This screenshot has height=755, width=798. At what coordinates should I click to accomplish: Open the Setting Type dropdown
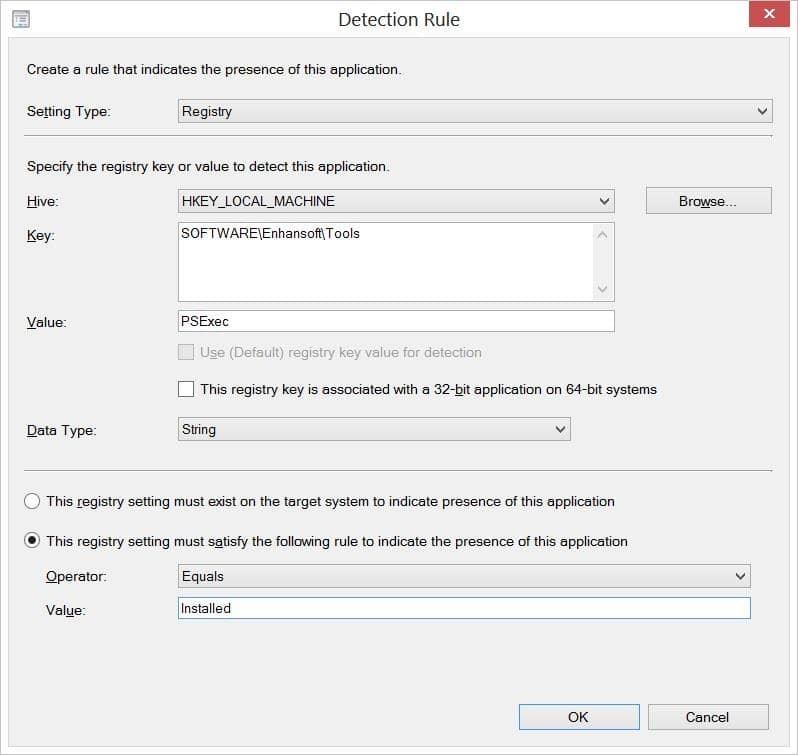coord(475,111)
